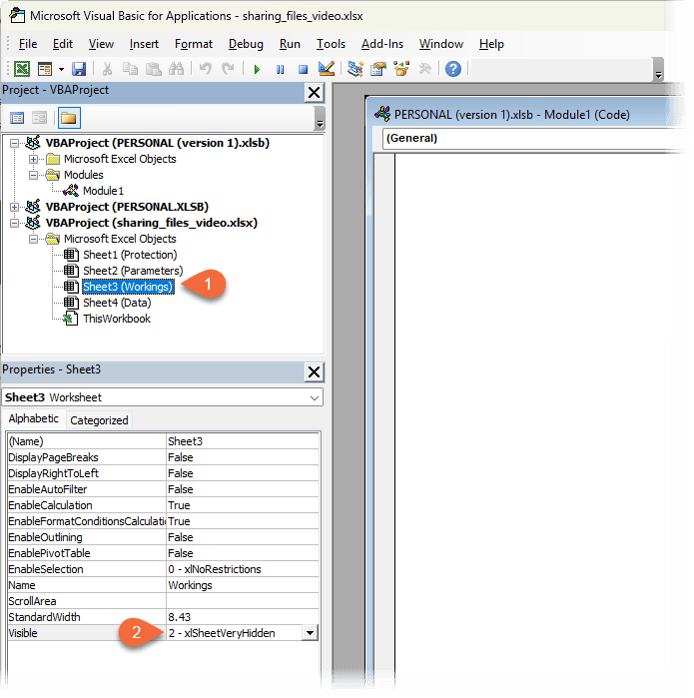Viewport: 694px width, 698px height.
Task: Collapse the Modules folder
Action: [x=33, y=175]
